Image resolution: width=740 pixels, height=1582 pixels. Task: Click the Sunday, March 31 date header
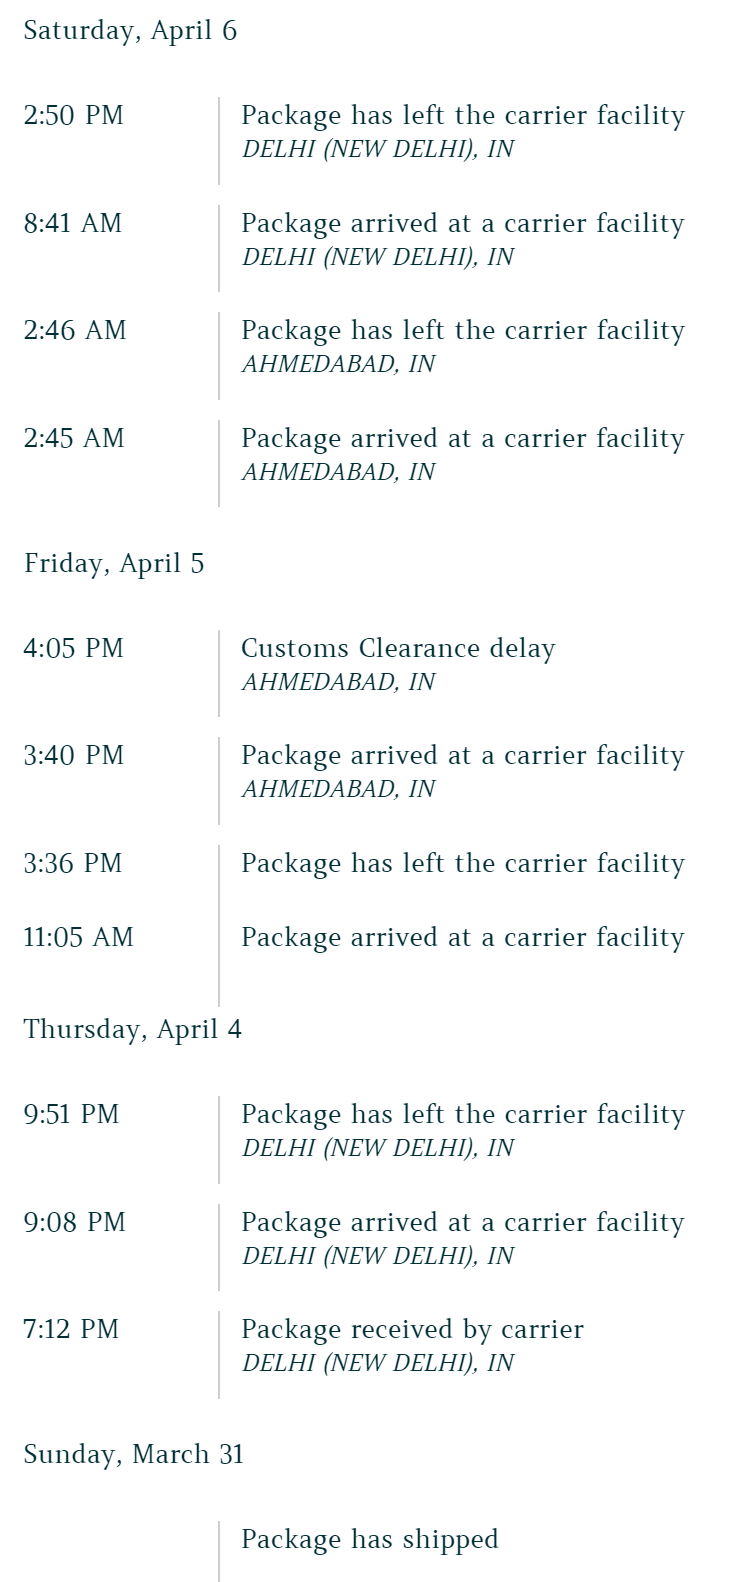coord(133,1454)
